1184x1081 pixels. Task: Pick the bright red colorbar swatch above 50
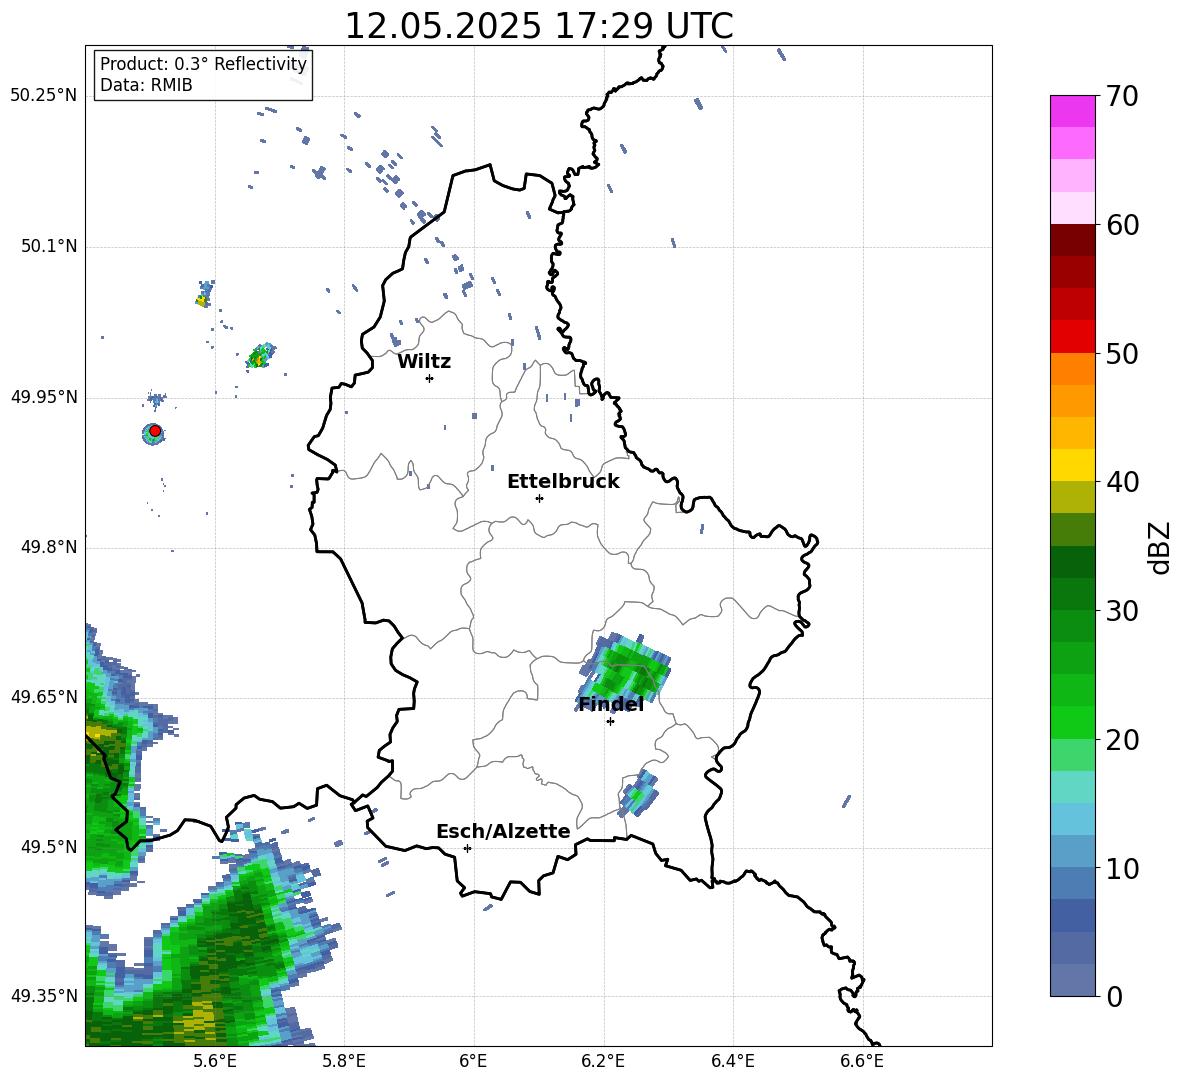point(1072,337)
